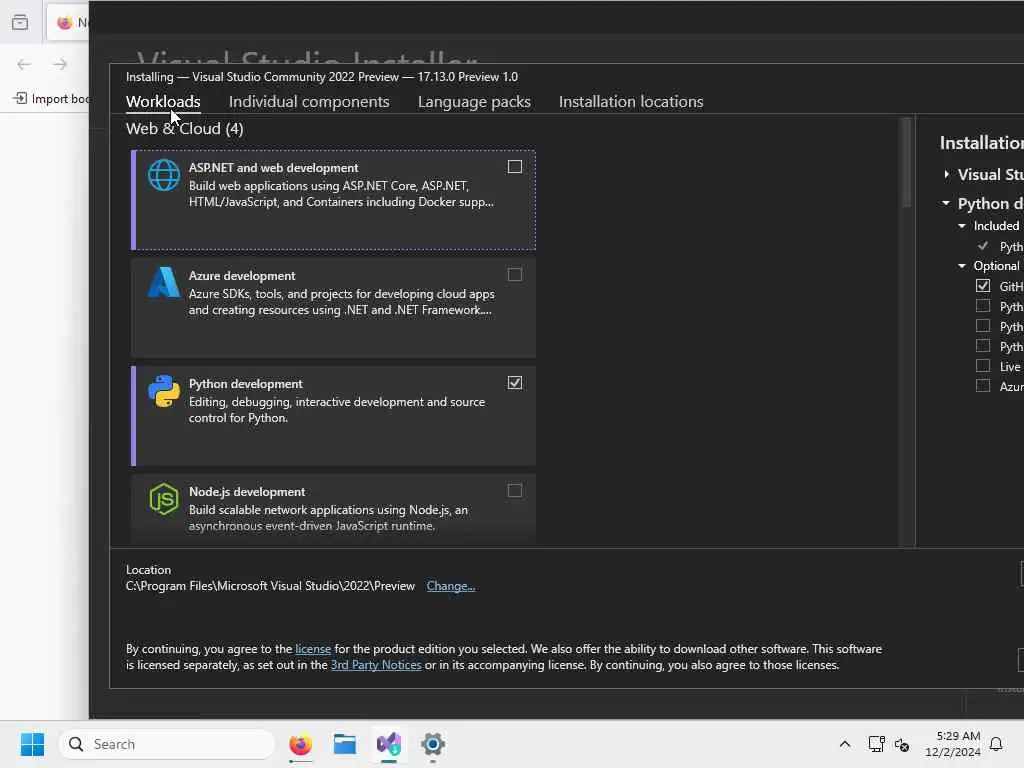Click the ASP.NET globe workload icon
The height and width of the screenshot is (768, 1024).
click(163, 175)
